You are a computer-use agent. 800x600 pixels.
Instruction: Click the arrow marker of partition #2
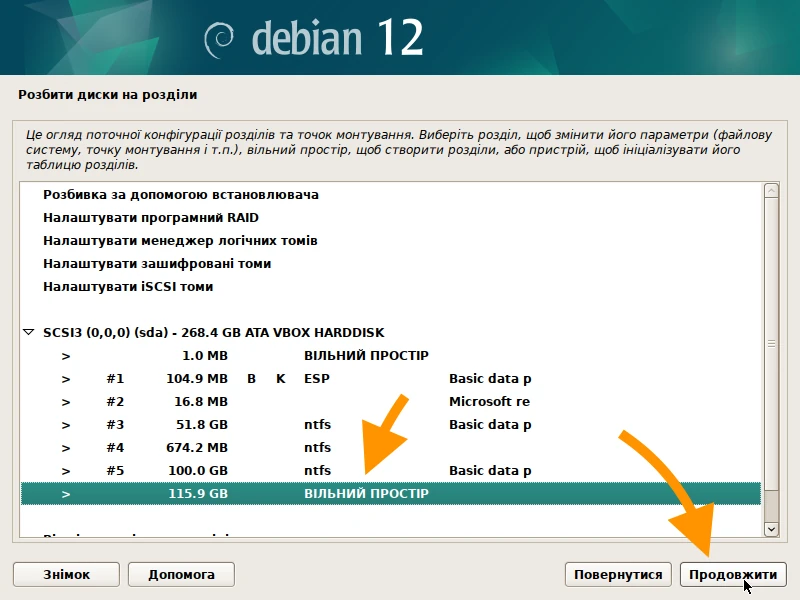pos(66,402)
